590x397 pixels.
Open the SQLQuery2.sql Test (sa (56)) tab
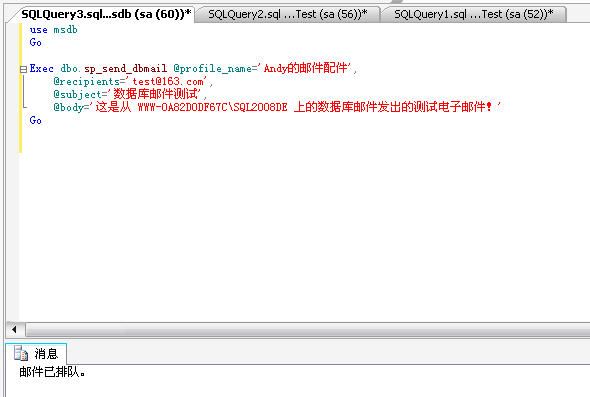pyautogui.click(x=288, y=14)
